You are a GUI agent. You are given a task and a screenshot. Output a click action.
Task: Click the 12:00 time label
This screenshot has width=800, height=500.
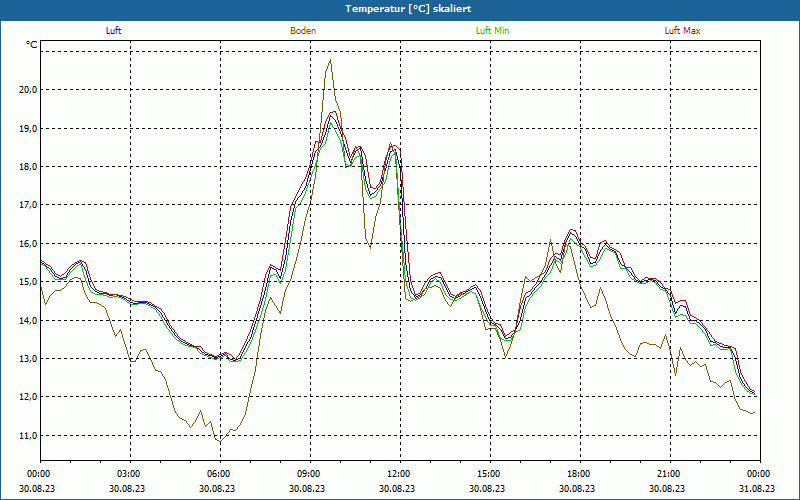point(397,474)
